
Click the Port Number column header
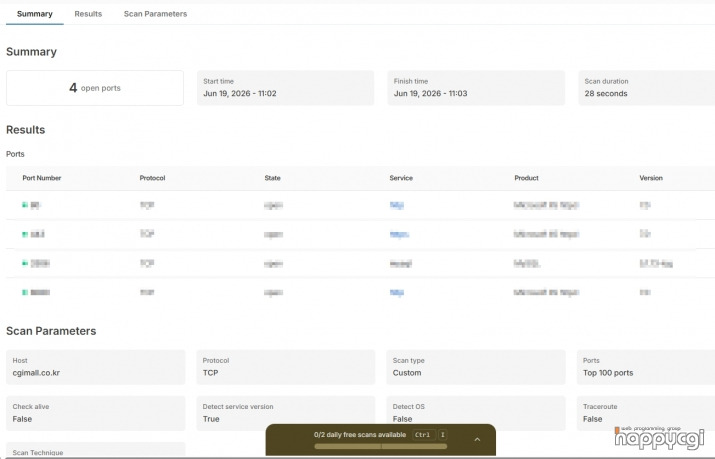[41, 178]
